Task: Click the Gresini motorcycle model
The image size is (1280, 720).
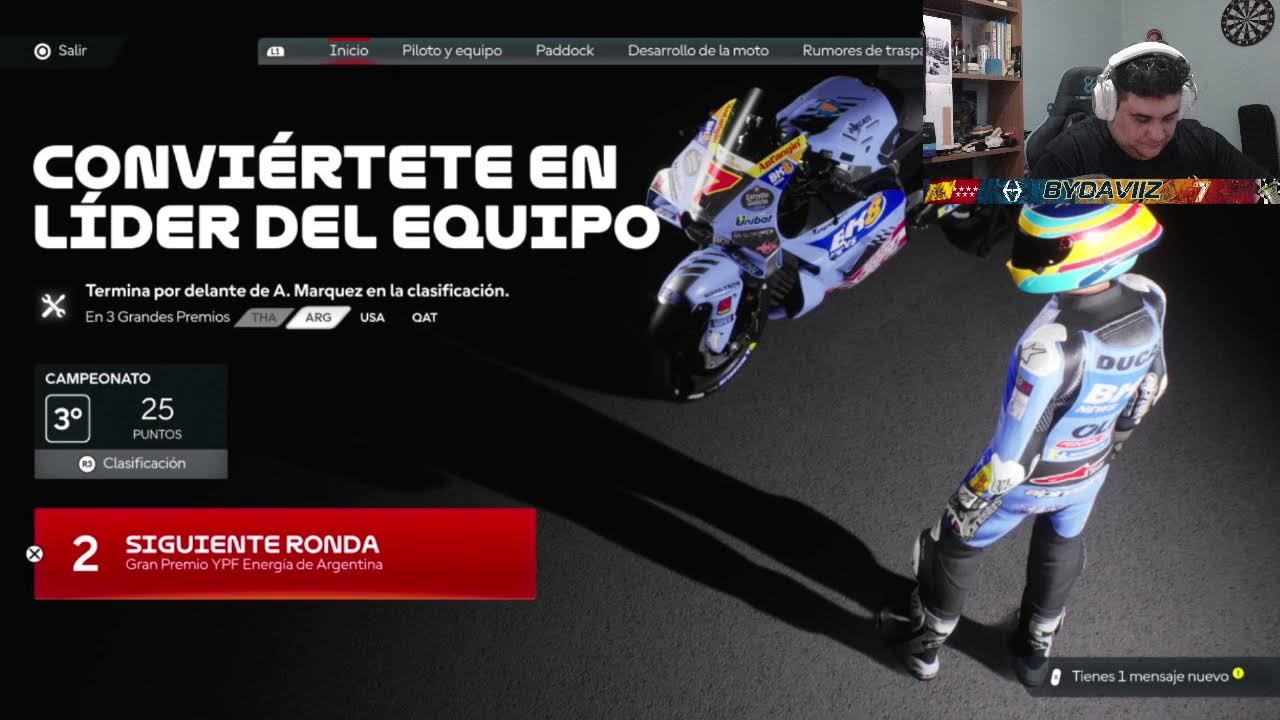Action: [x=780, y=240]
